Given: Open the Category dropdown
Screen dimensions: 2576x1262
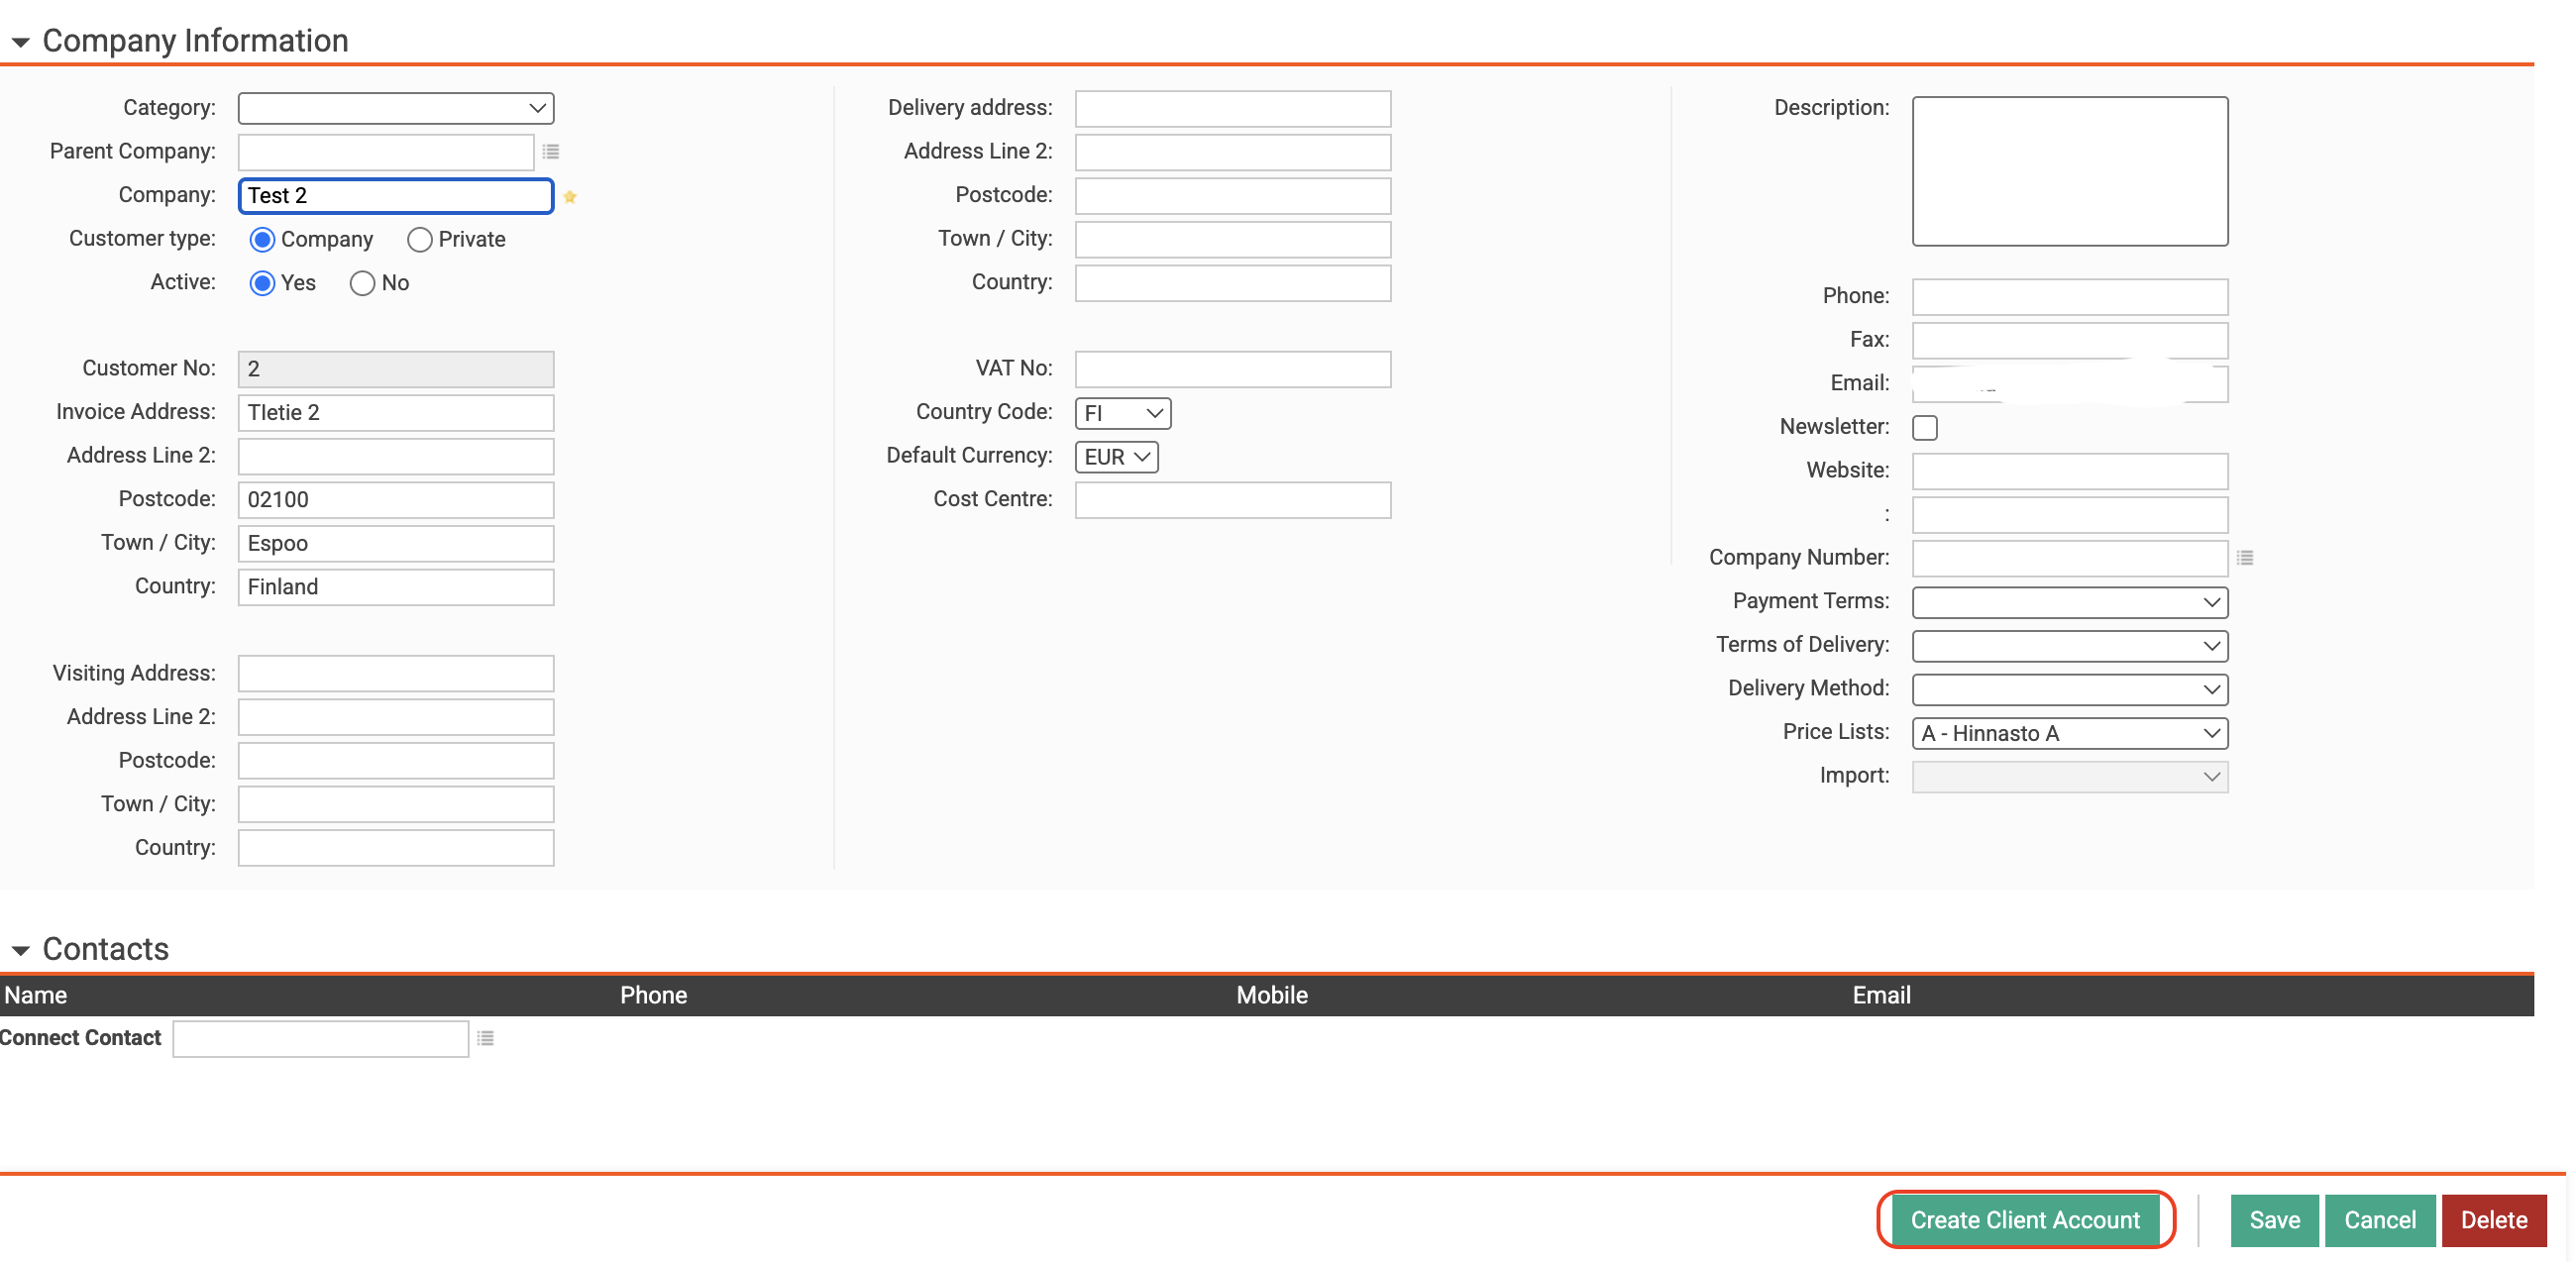Looking at the screenshot, I should 396,108.
